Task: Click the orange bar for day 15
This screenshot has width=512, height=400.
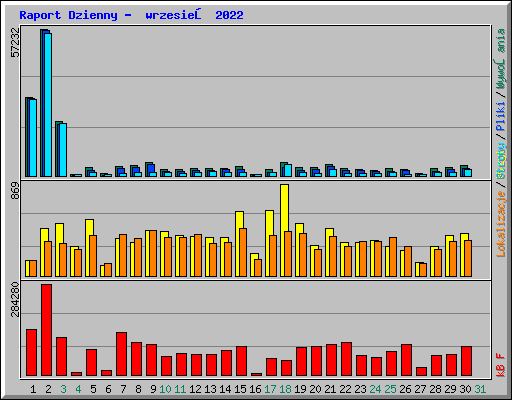Action: (243, 252)
